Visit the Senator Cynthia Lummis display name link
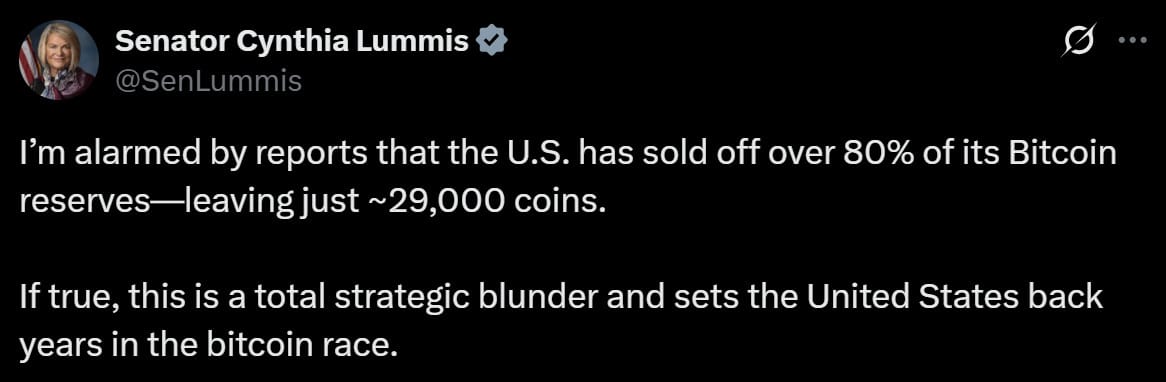The width and height of the screenshot is (1166, 382). (x=292, y=44)
